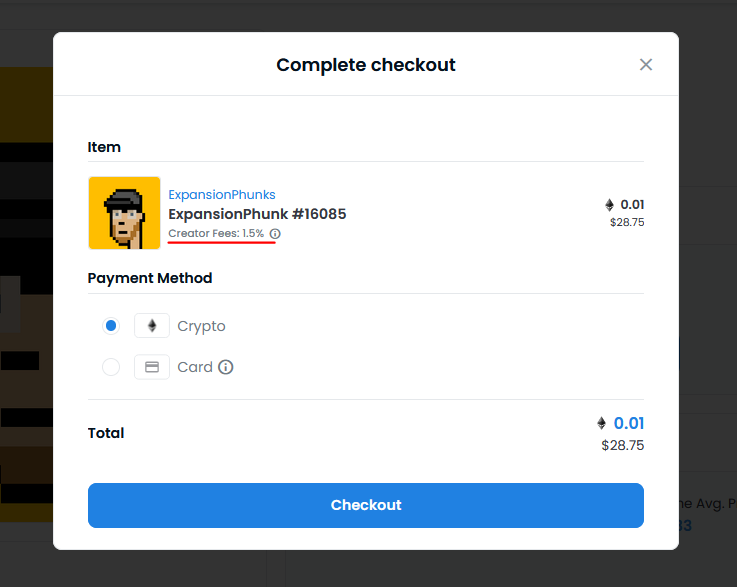Click the Creator Fees 1.5% text

coord(216,234)
